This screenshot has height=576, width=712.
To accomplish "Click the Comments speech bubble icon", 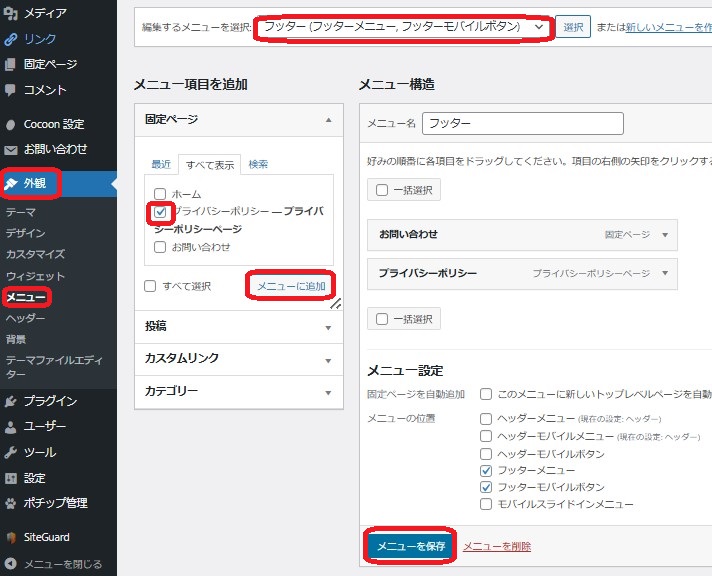I will pyautogui.click(x=10, y=90).
